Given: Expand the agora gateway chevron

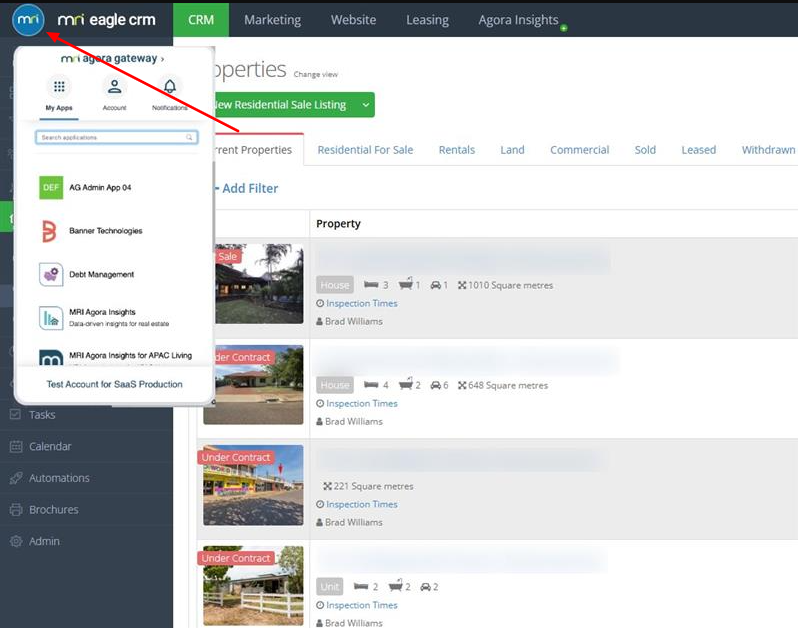Looking at the screenshot, I should pos(162,59).
